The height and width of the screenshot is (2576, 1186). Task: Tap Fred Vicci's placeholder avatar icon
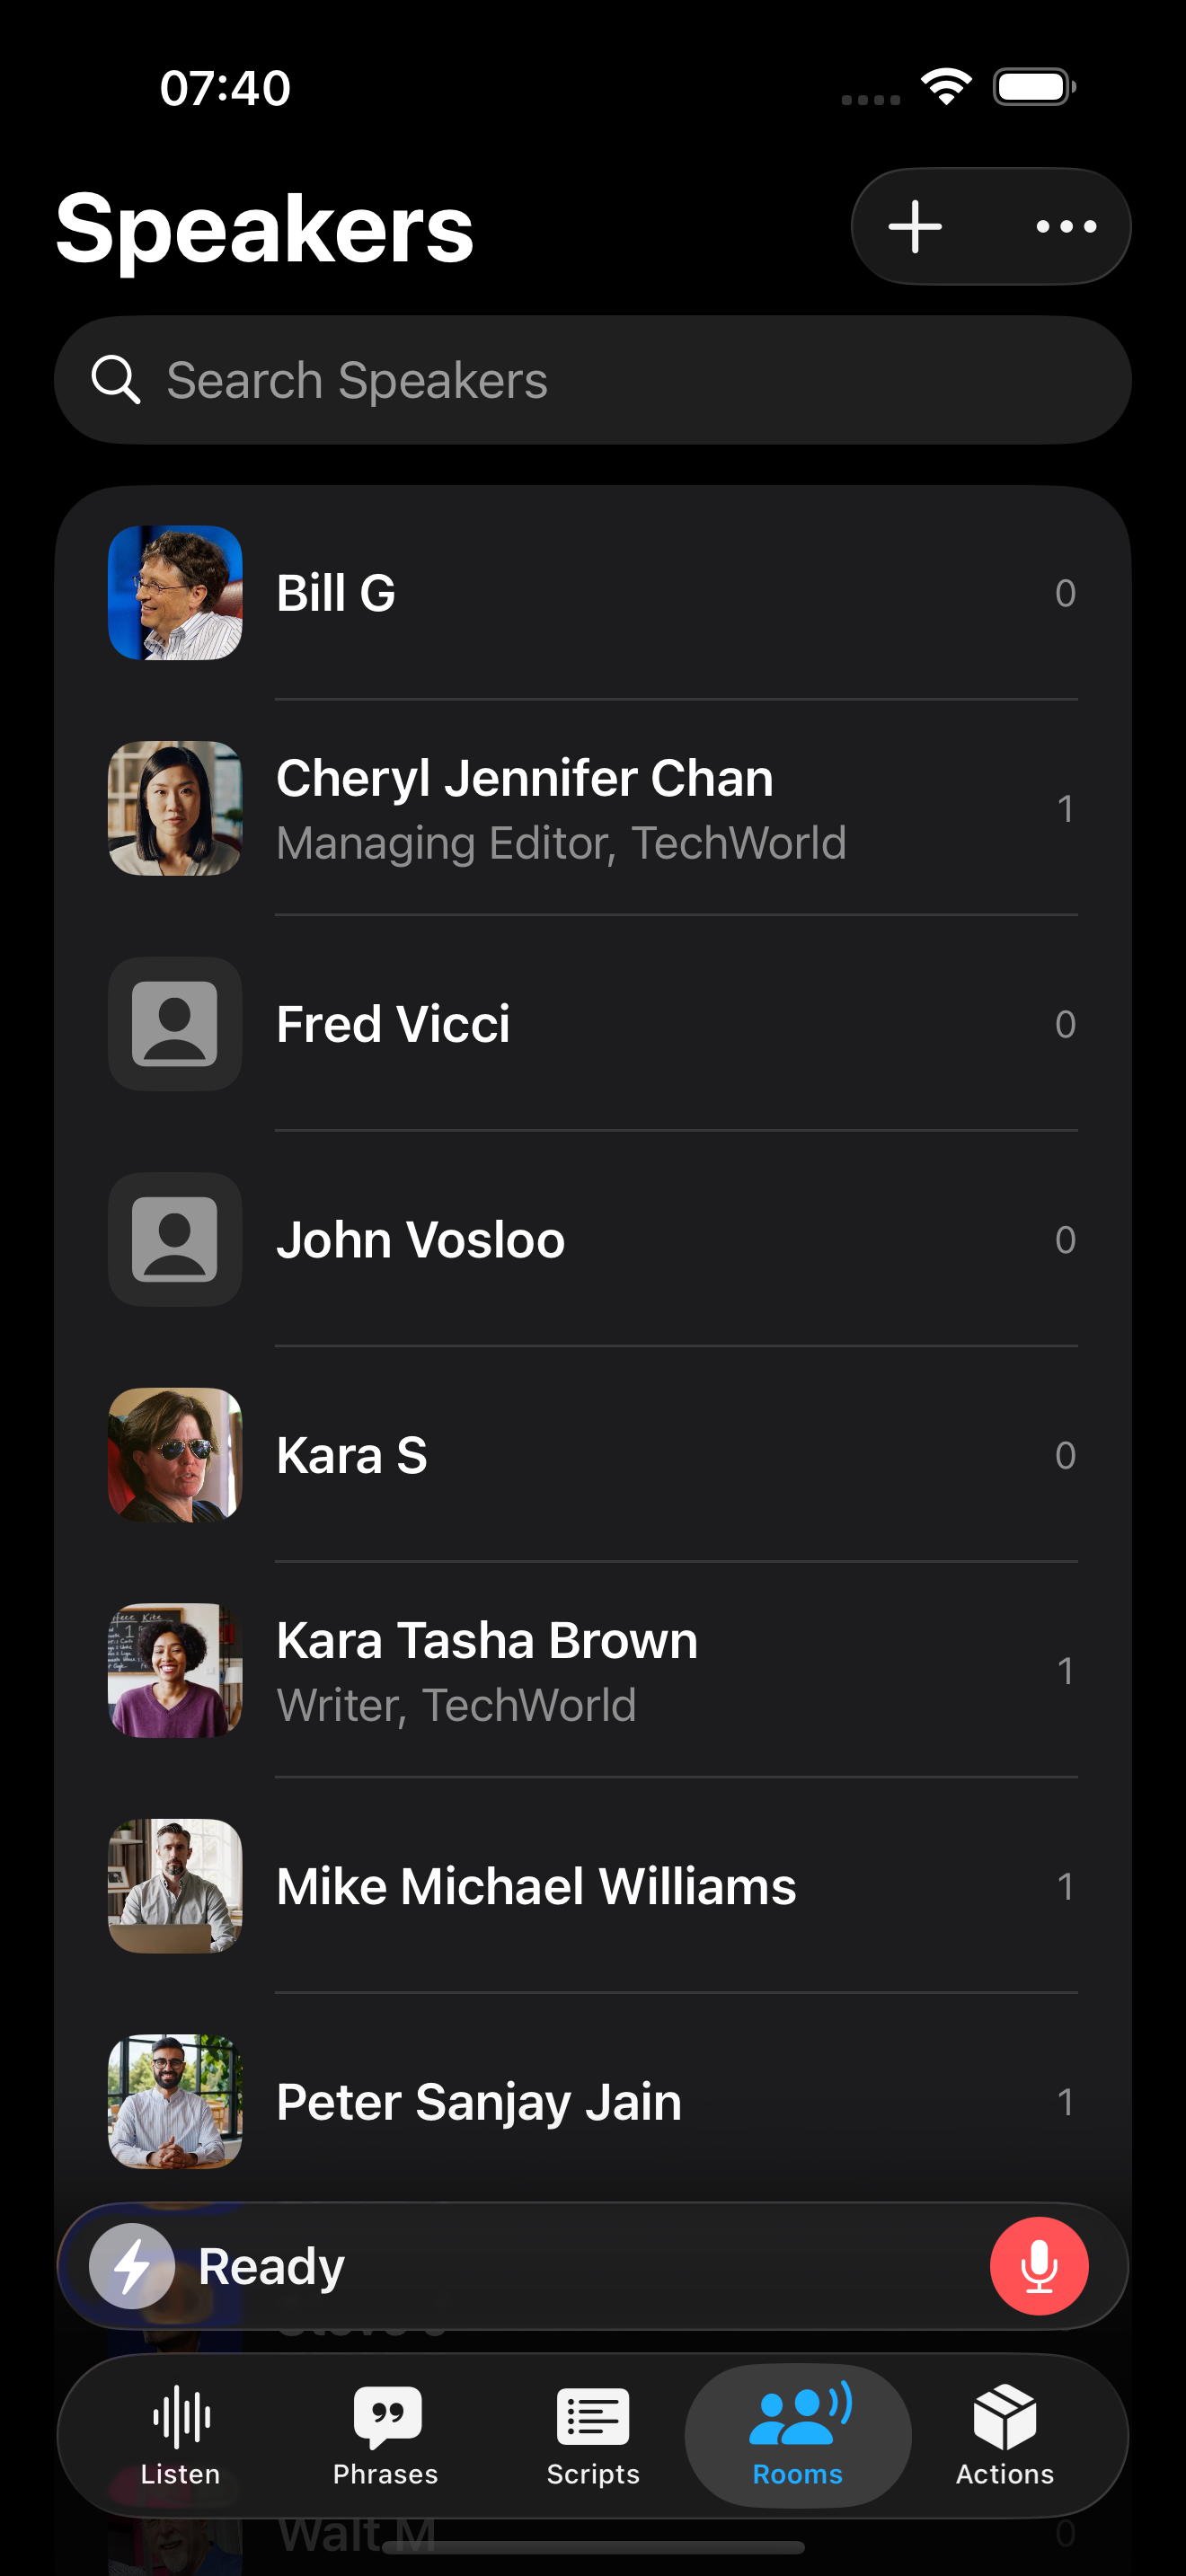(x=175, y=1024)
